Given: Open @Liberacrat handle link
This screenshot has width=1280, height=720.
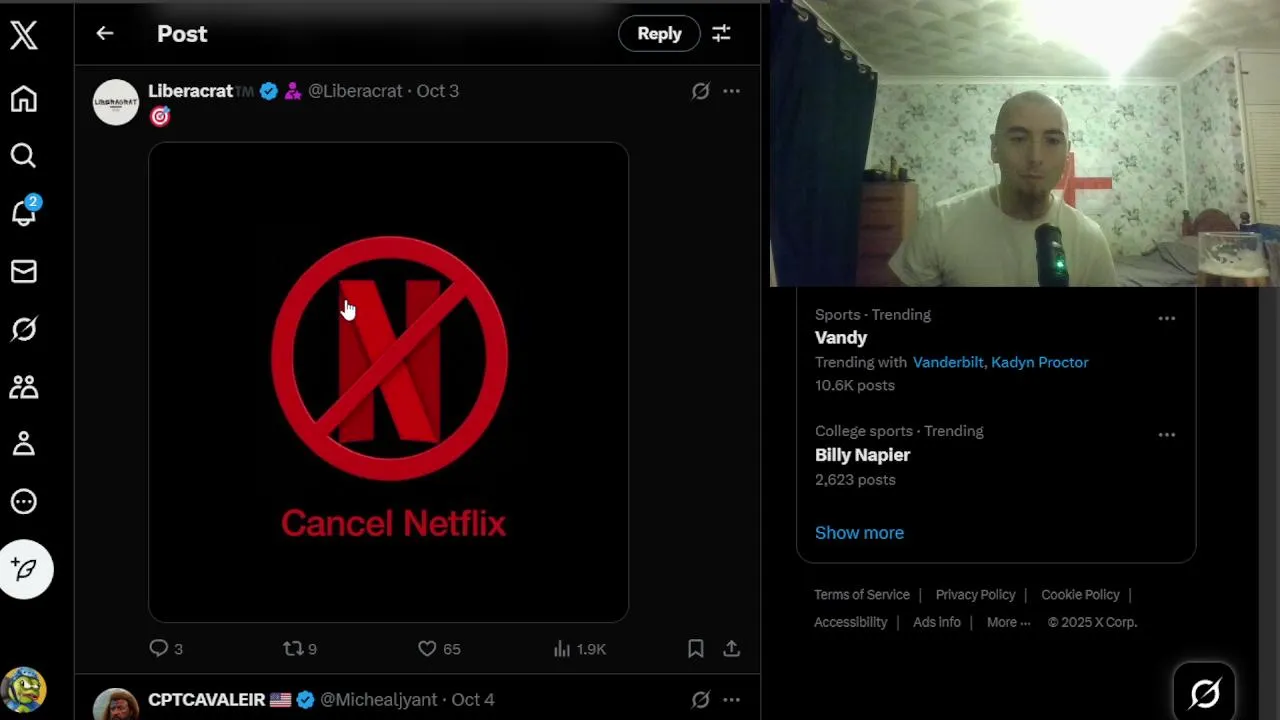Looking at the screenshot, I should tap(354, 91).
